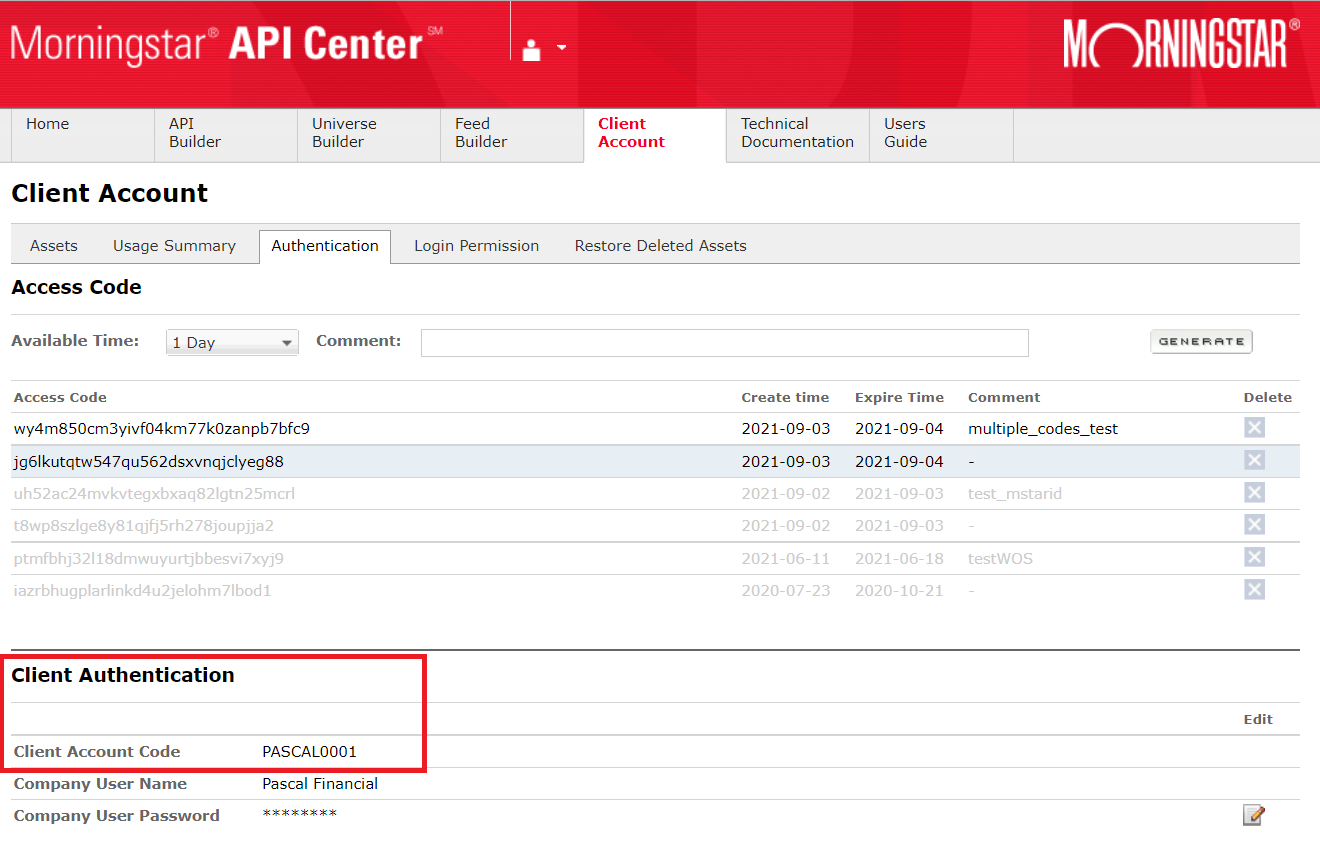Click the Create time column header
The image size is (1320, 859).
pos(785,397)
